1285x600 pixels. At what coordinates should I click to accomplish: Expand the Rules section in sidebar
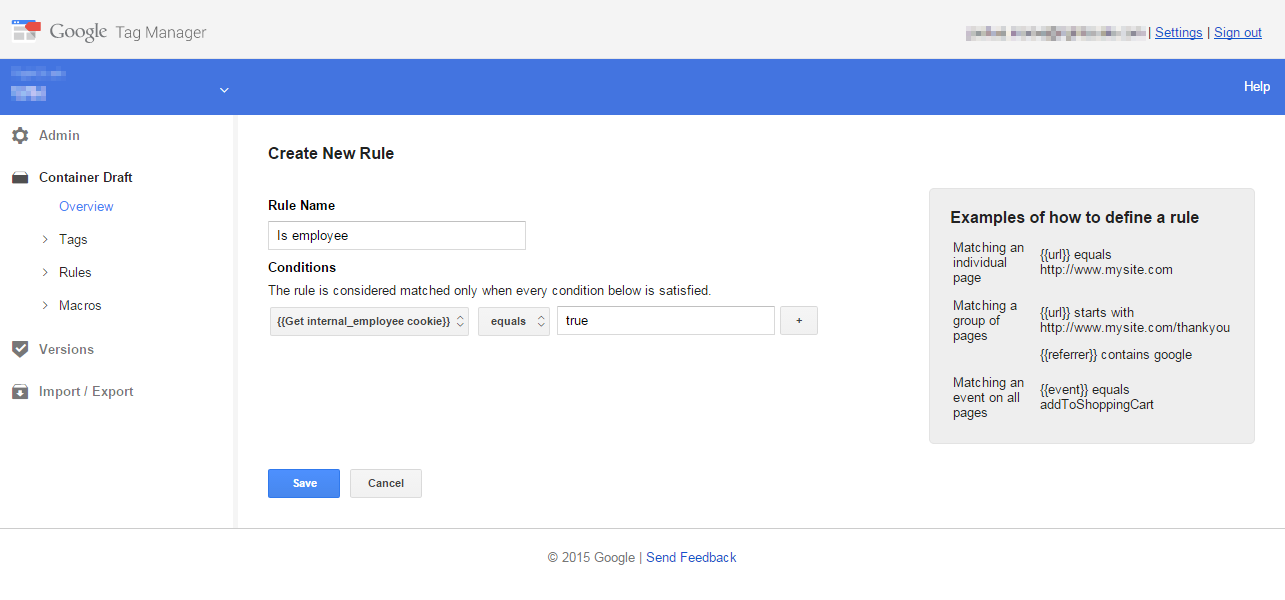tap(45, 272)
